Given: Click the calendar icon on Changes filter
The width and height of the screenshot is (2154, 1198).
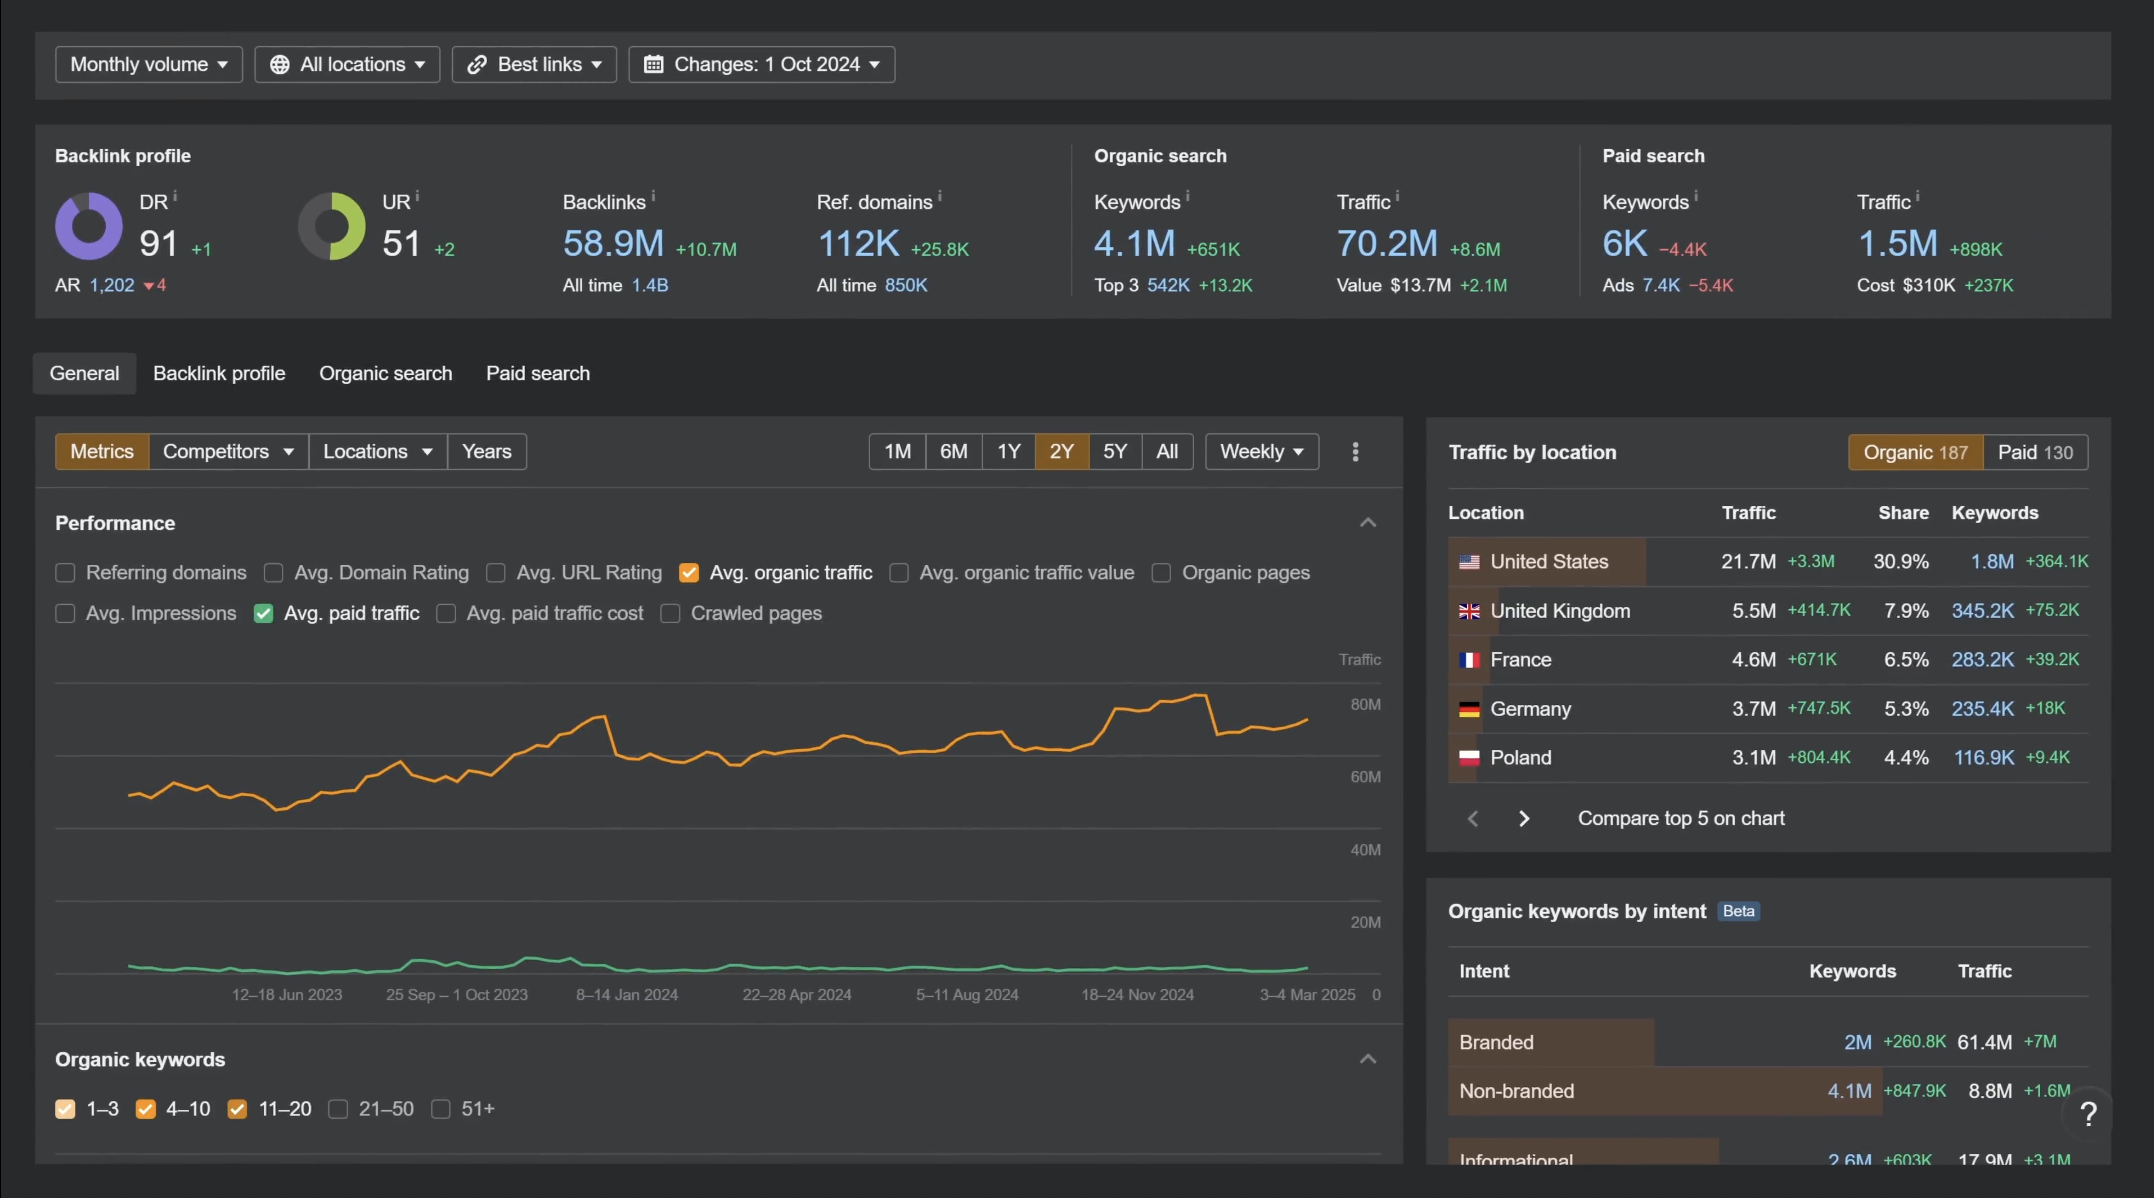Looking at the screenshot, I should point(655,64).
